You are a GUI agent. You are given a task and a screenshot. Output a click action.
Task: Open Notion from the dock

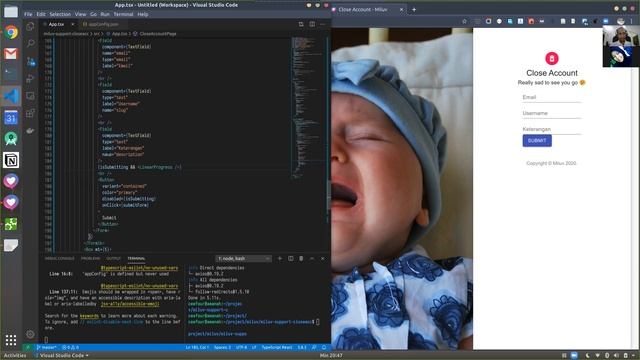(x=11, y=160)
